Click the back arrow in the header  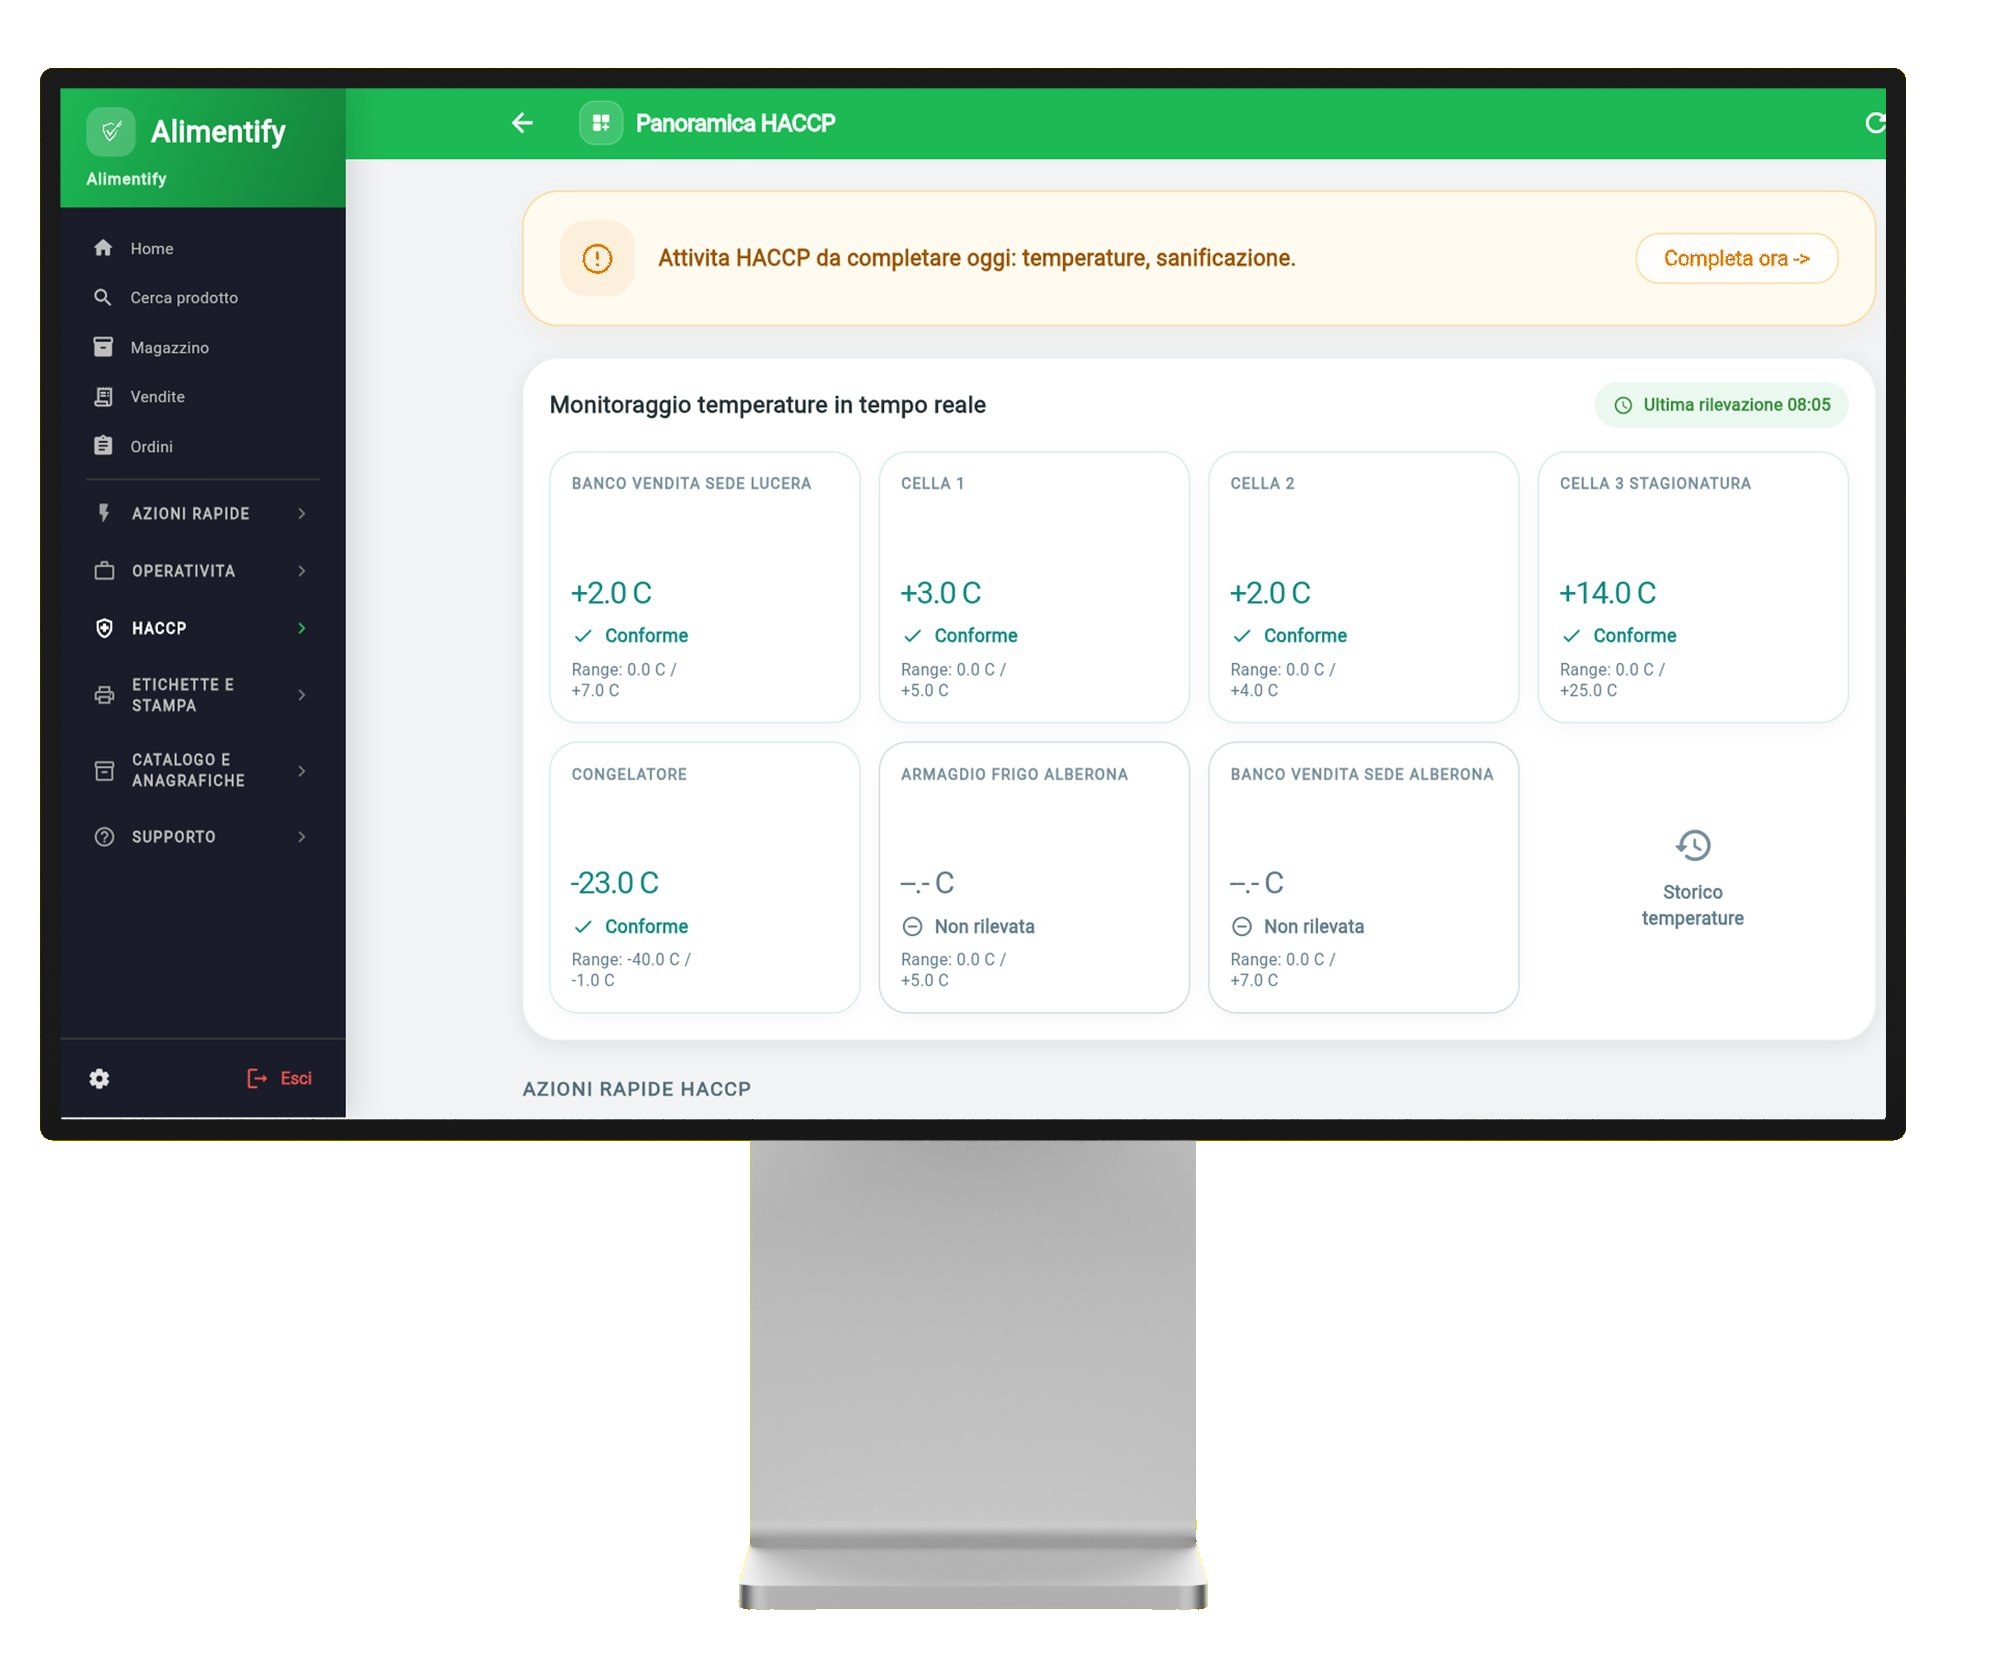pos(521,122)
